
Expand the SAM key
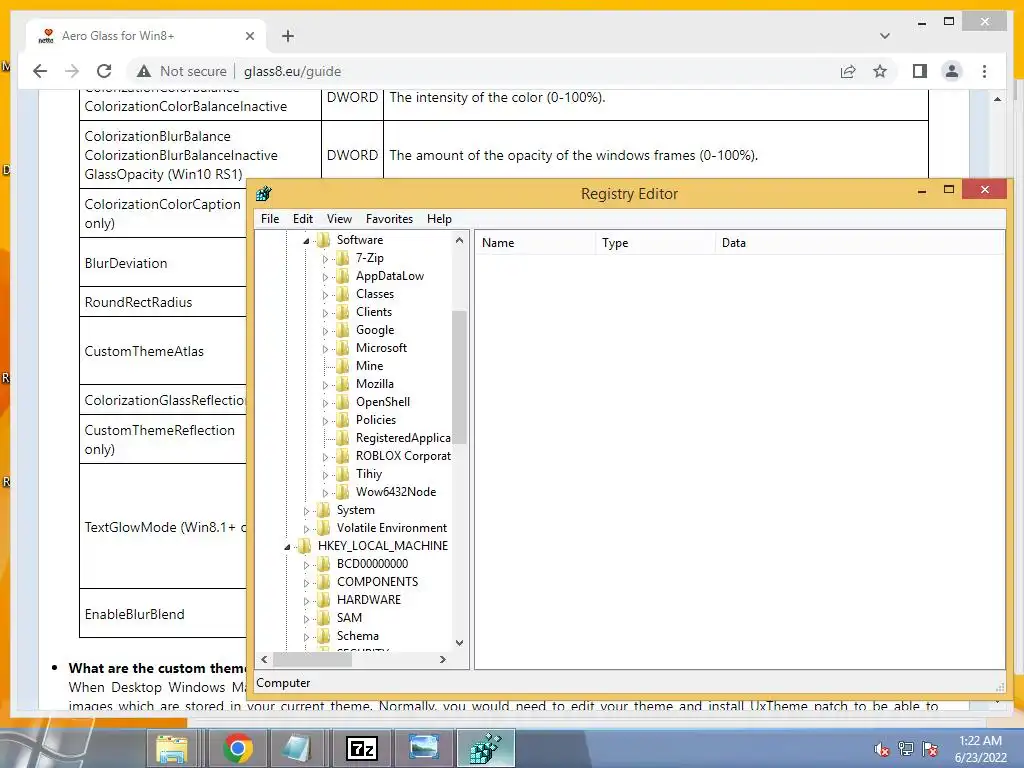pos(306,618)
